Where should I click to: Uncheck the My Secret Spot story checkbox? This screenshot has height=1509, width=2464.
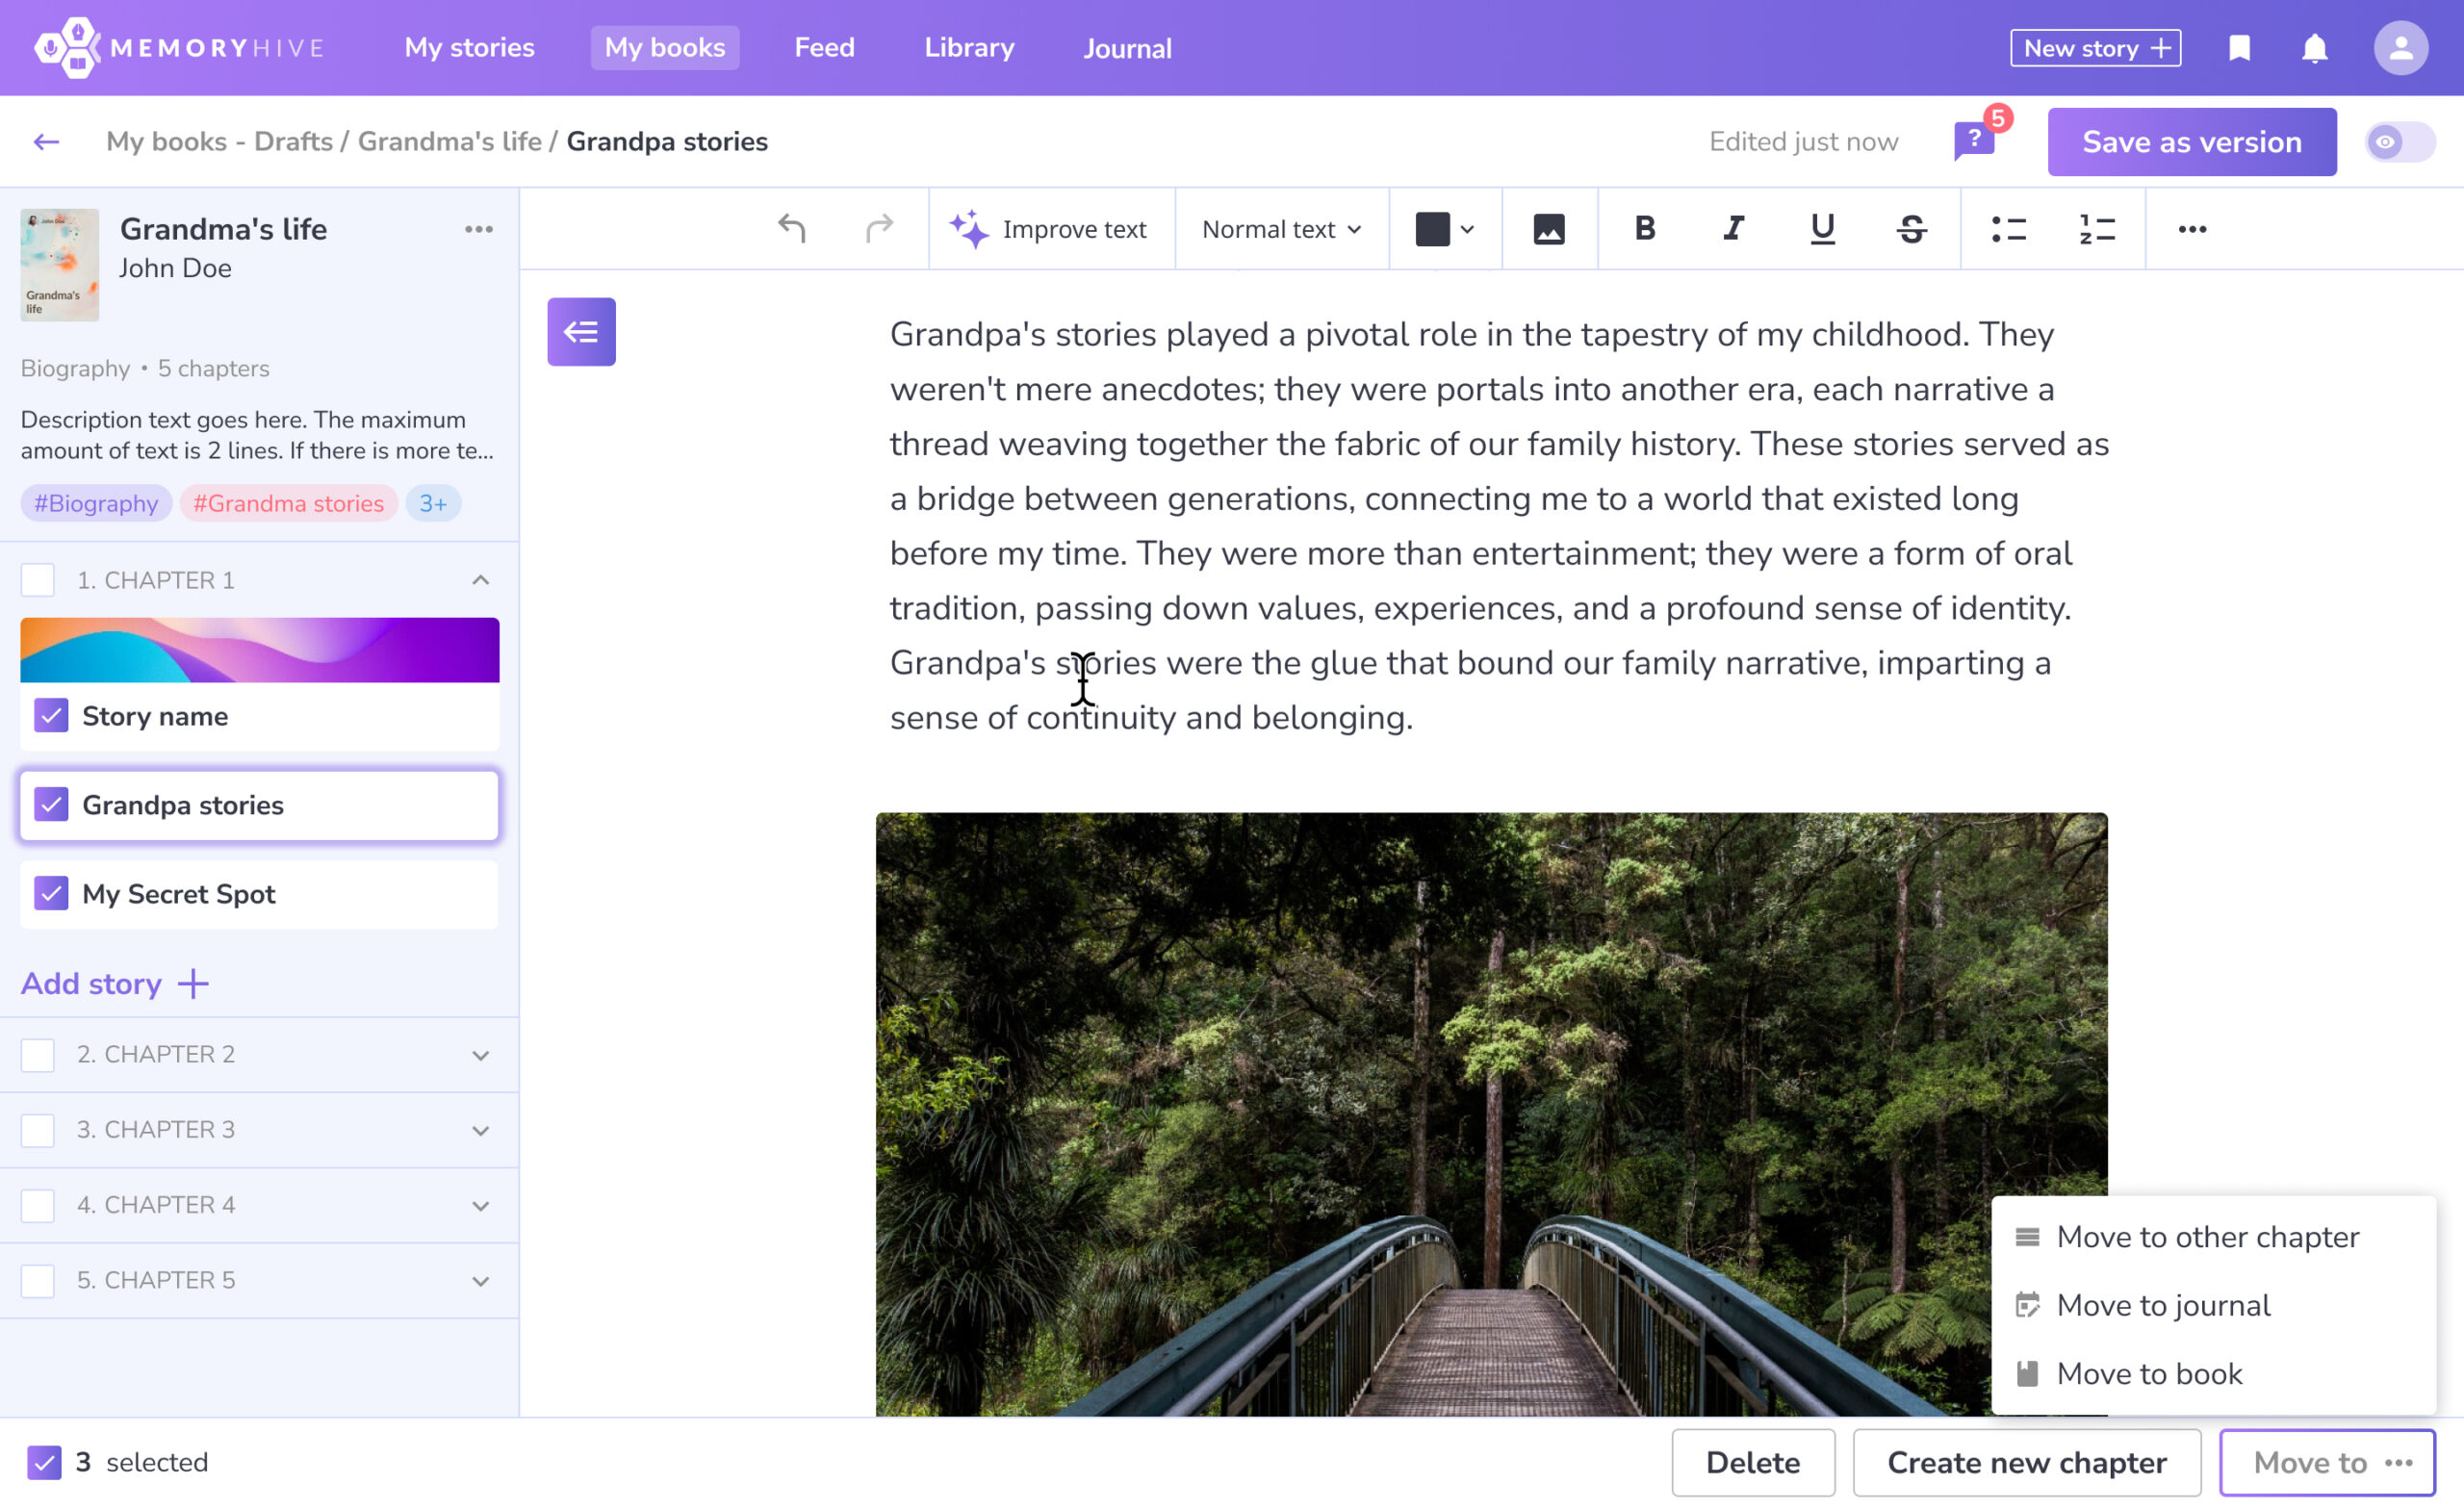pos(51,893)
